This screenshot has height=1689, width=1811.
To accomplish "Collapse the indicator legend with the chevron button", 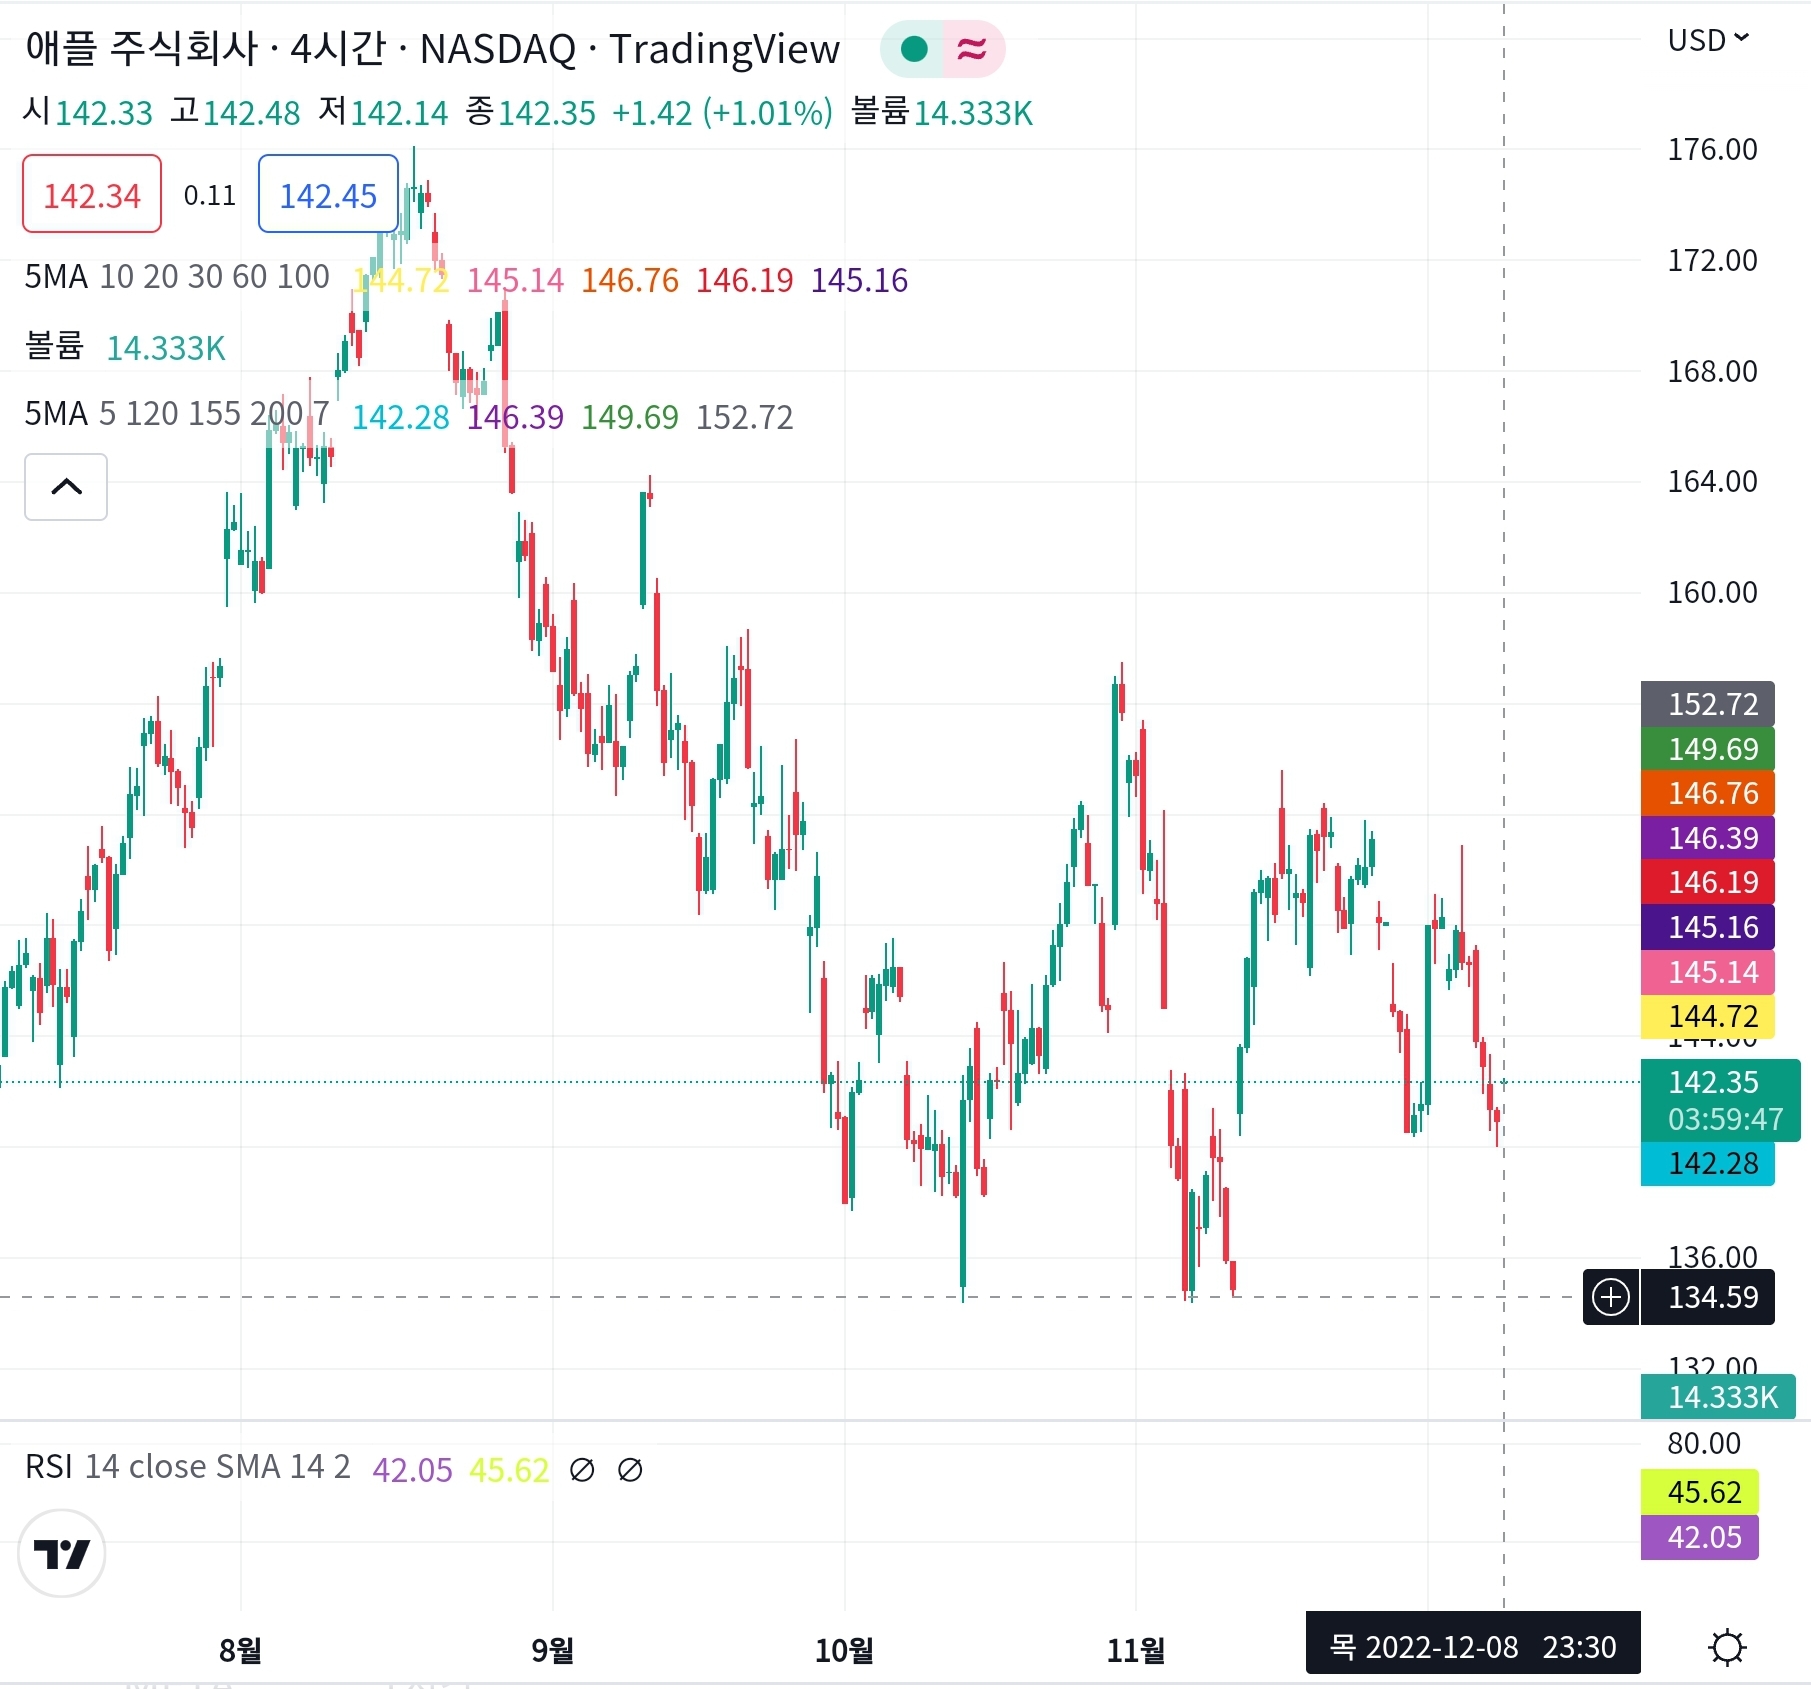I will (x=66, y=487).
